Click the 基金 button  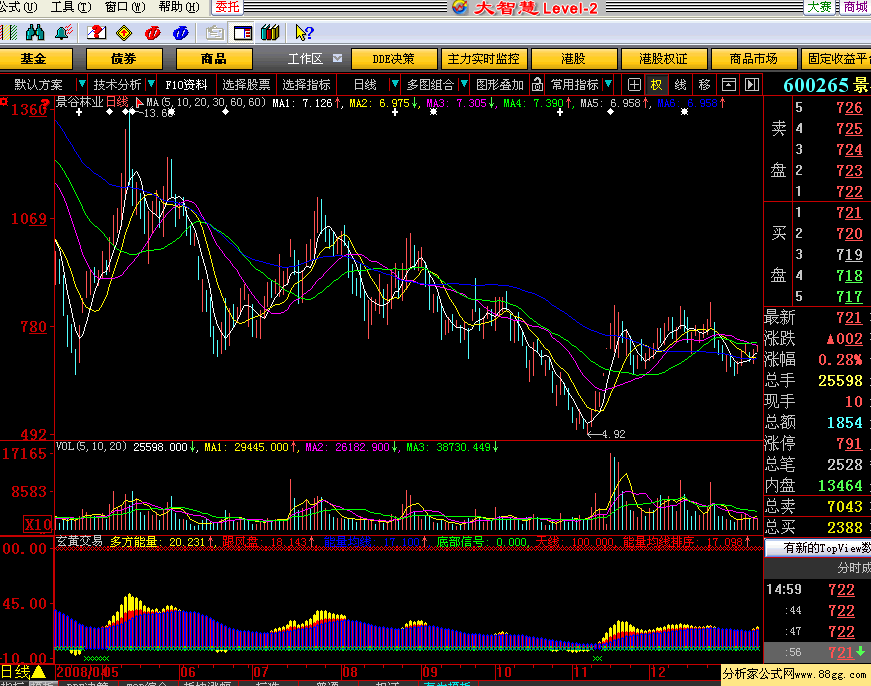[x=34, y=58]
